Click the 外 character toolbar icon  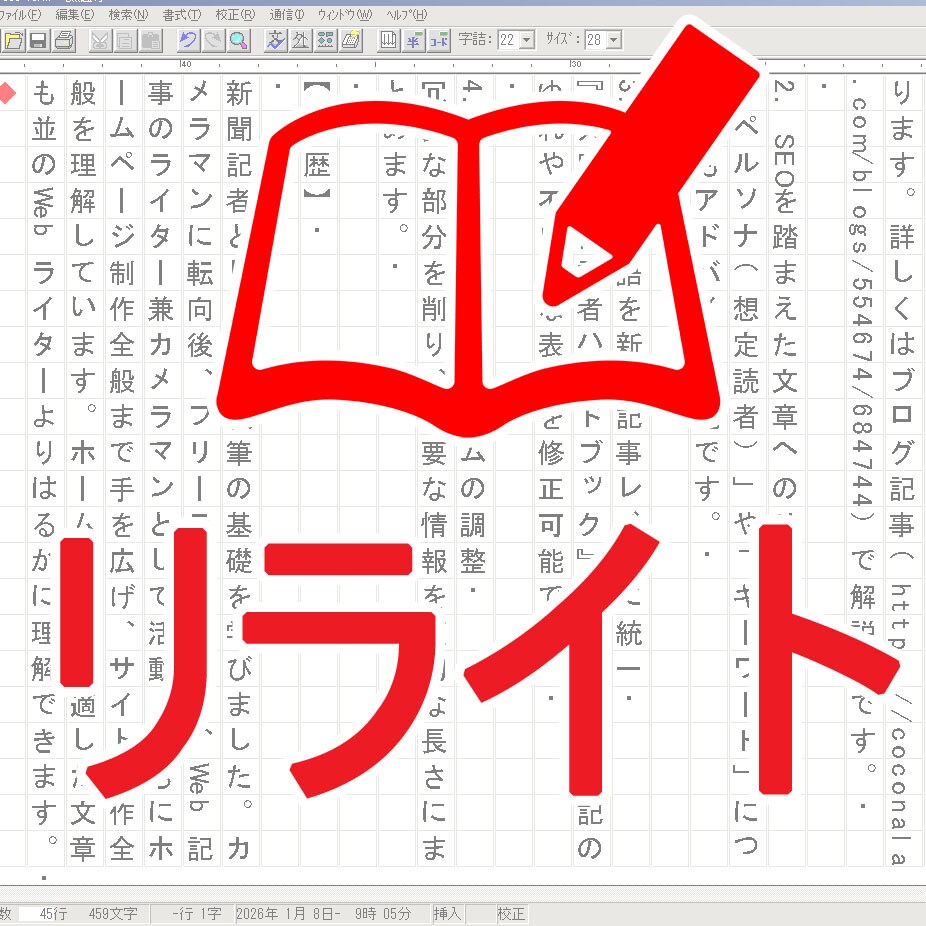pyautogui.click(x=301, y=40)
